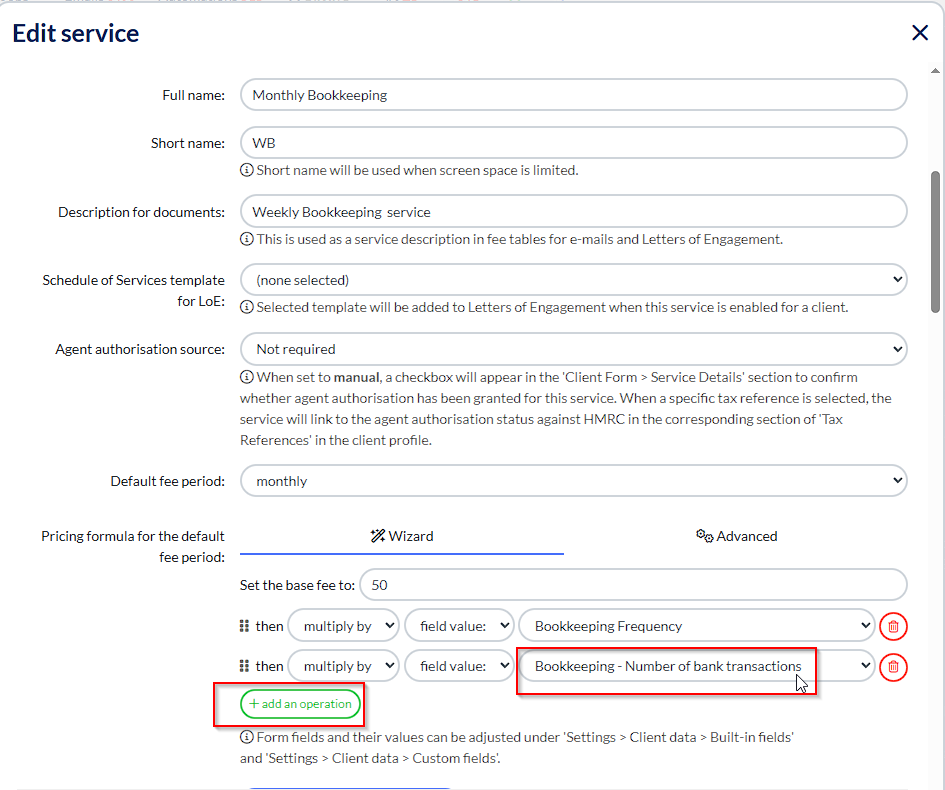
Task: Click the base fee input showing 50
Action: pyautogui.click(x=632, y=585)
